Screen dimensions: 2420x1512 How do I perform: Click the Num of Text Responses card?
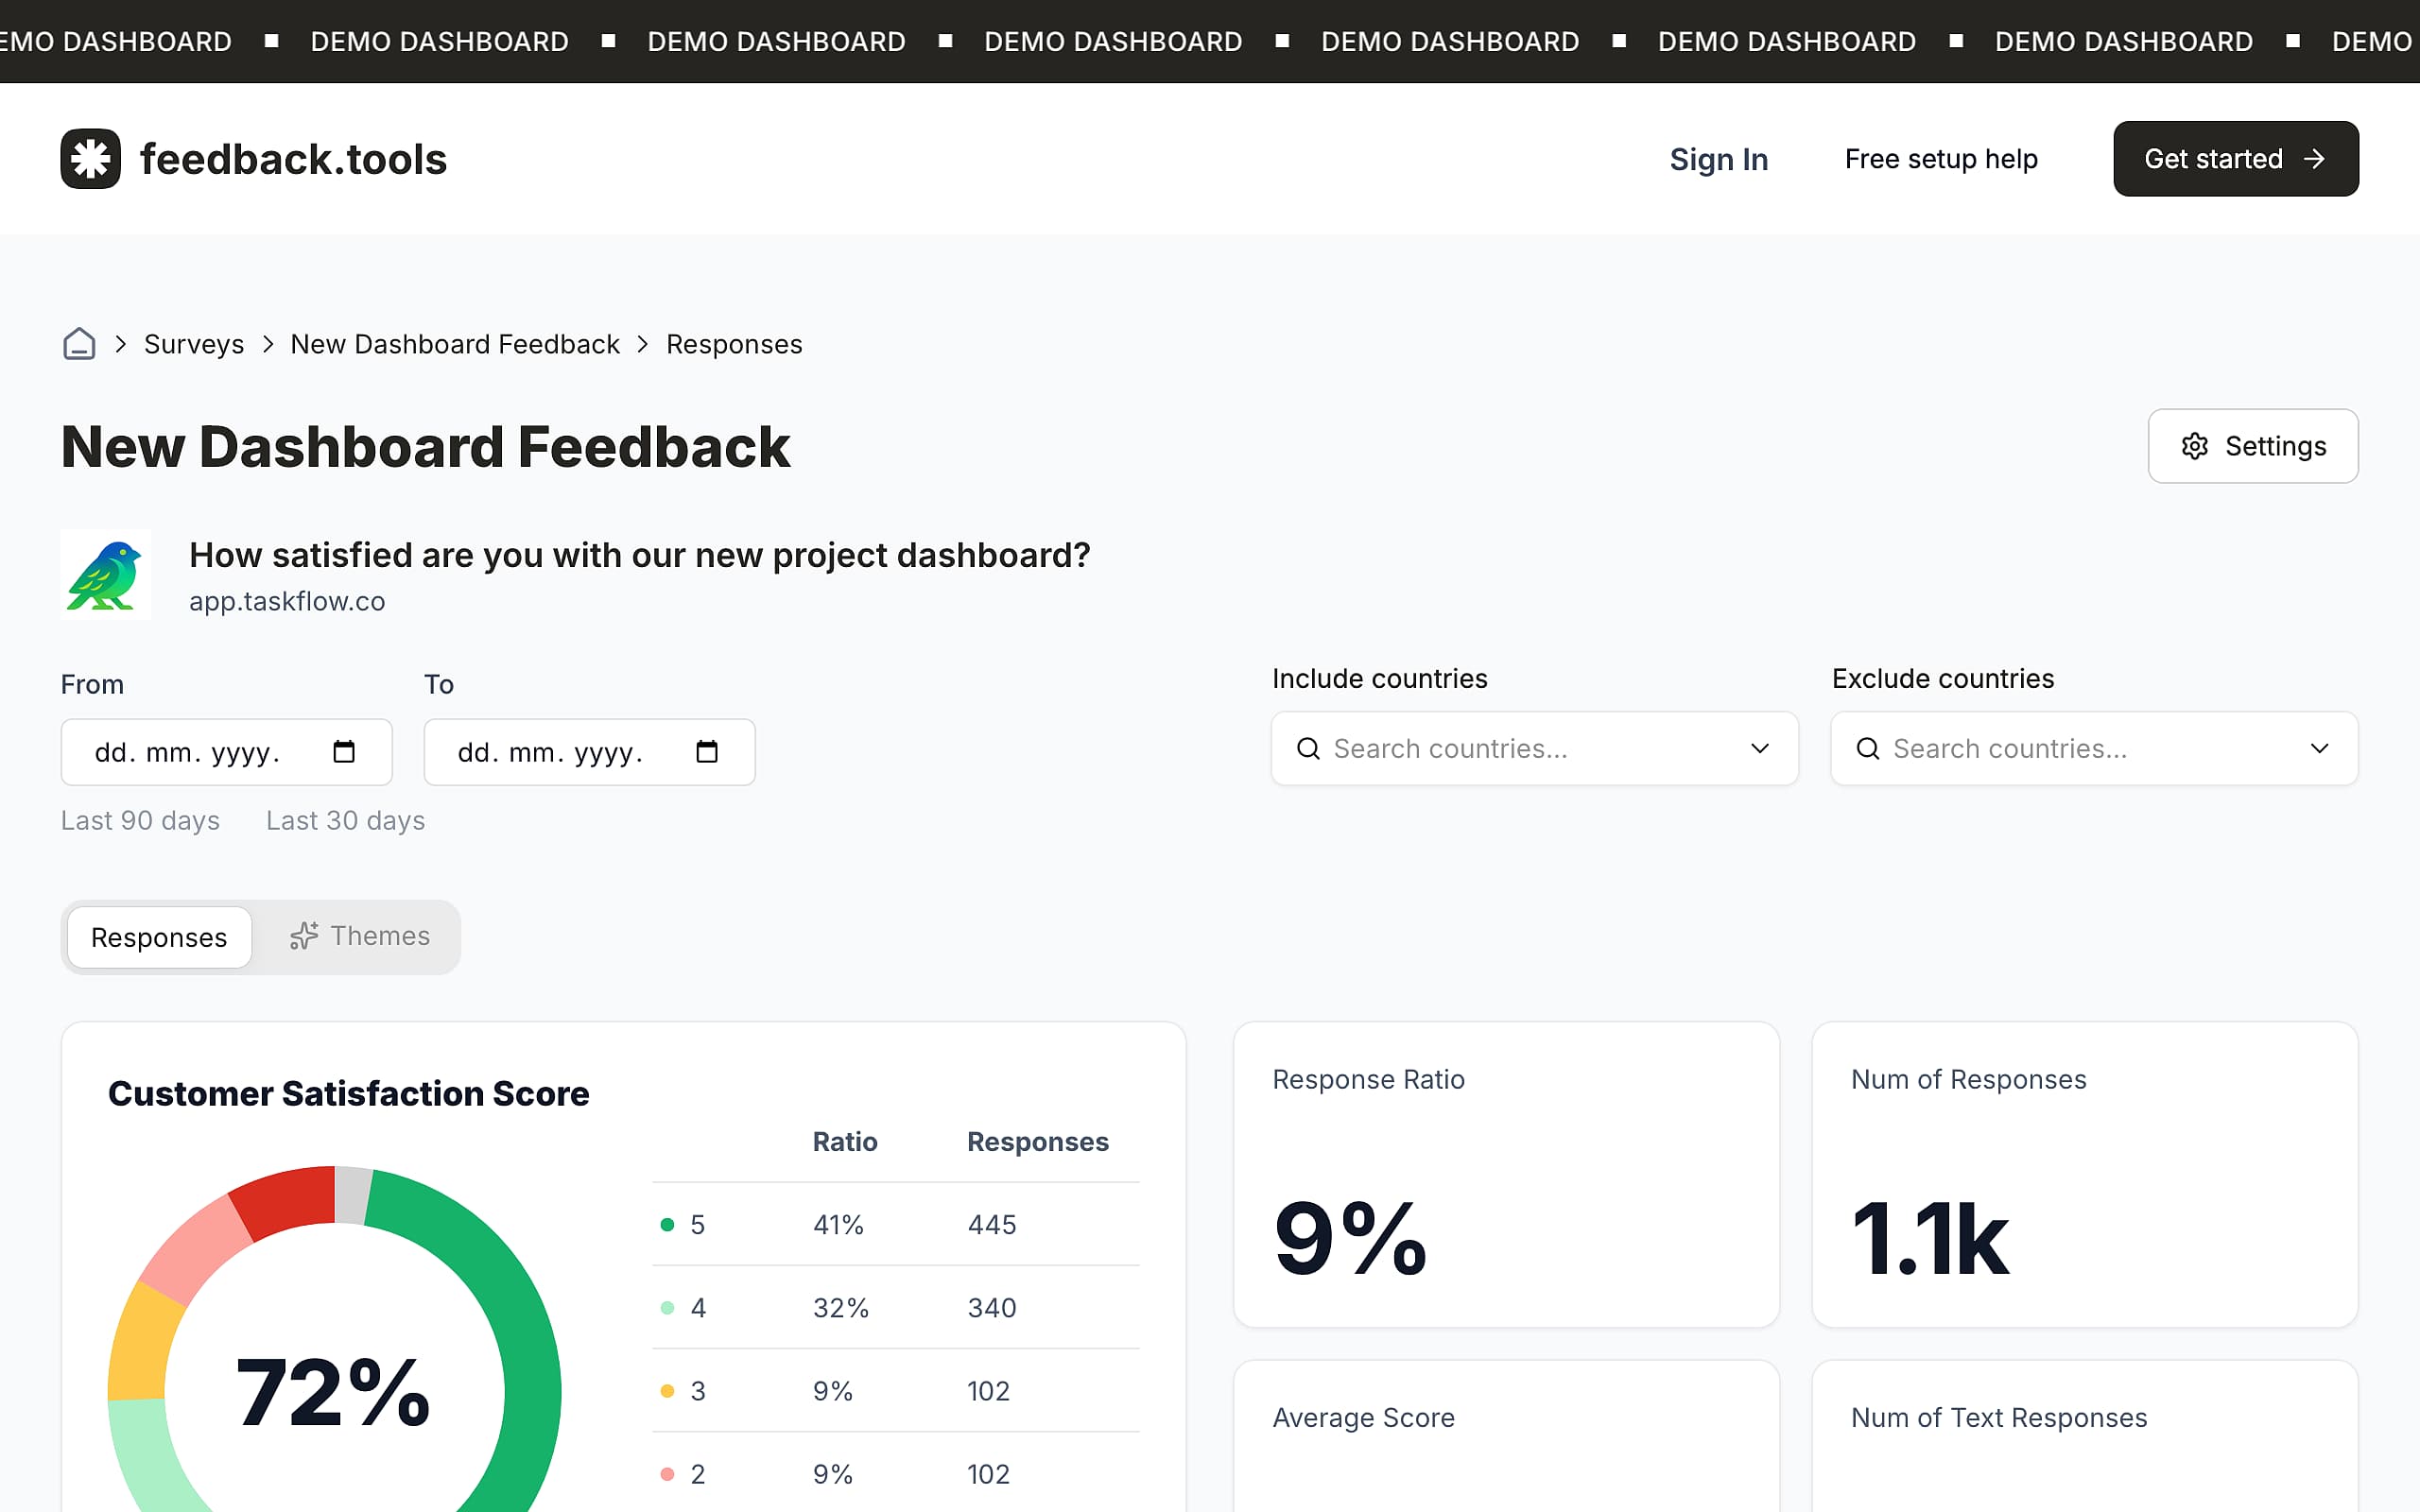(x=2085, y=1436)
